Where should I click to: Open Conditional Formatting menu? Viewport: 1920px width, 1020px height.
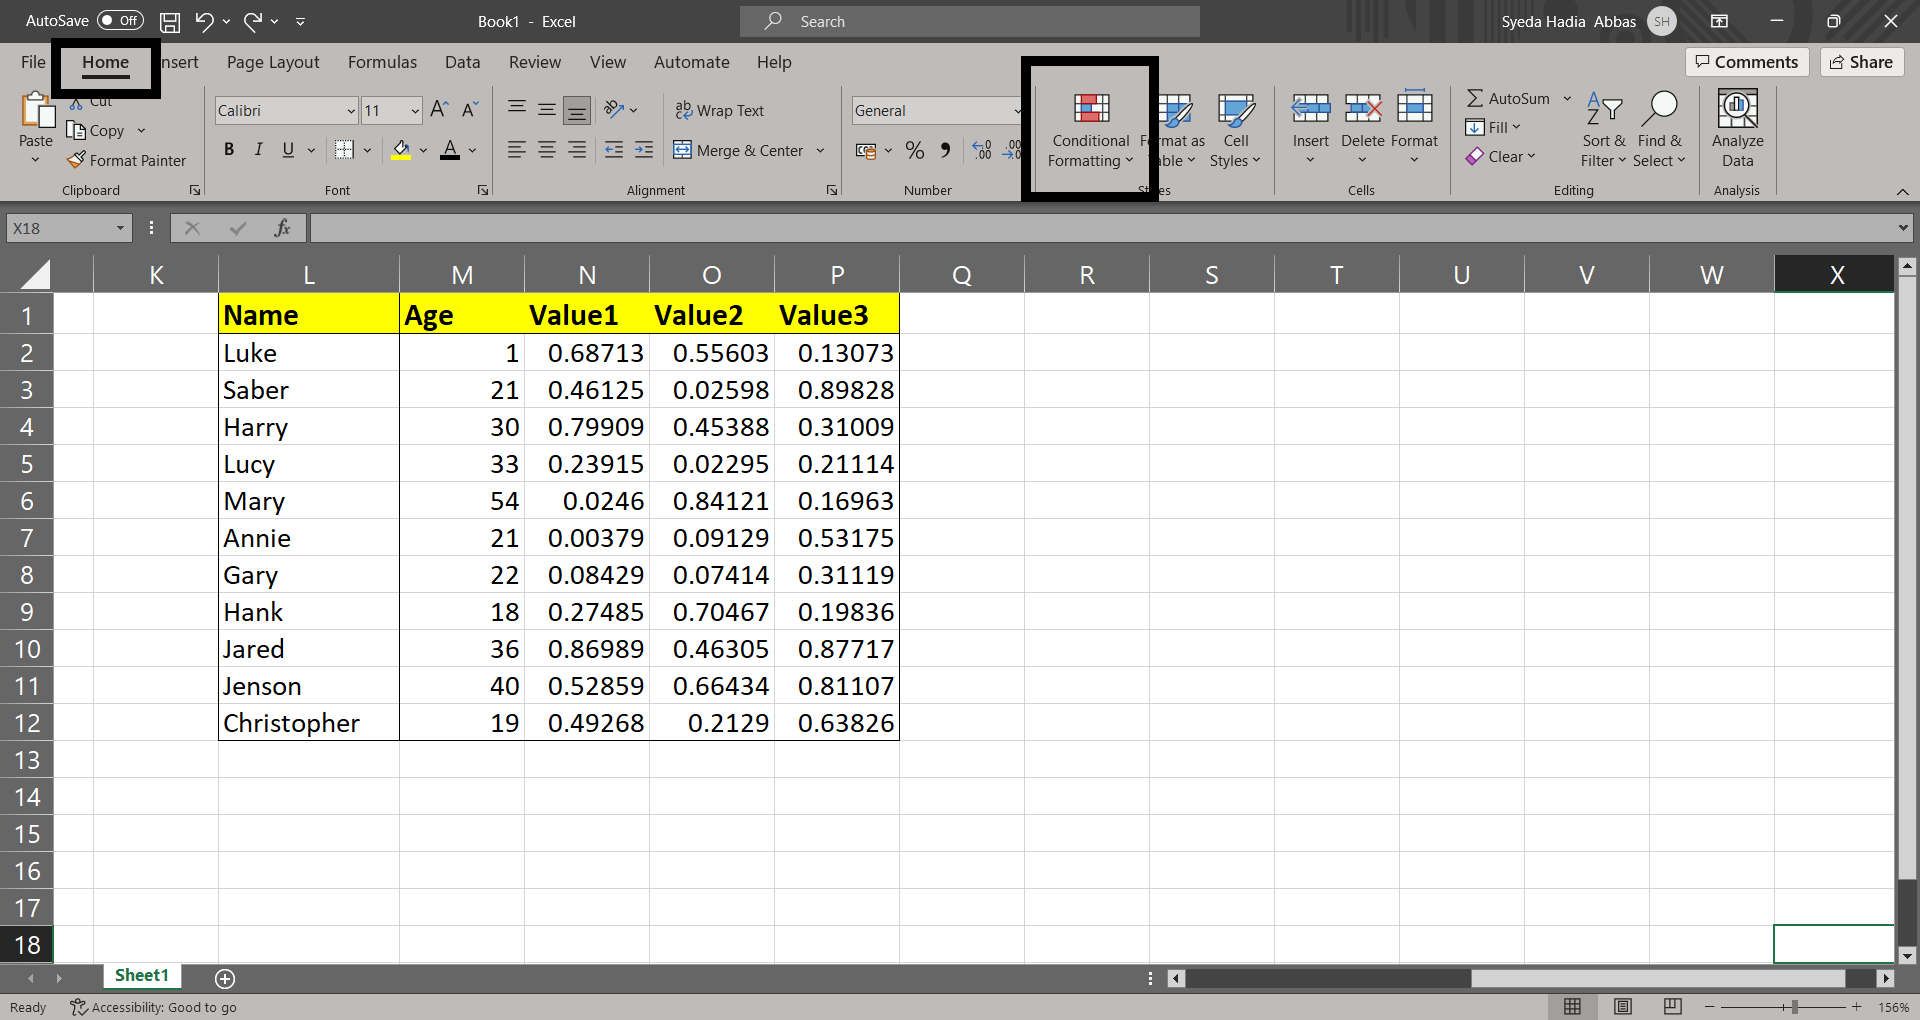tap(1090, 130)
